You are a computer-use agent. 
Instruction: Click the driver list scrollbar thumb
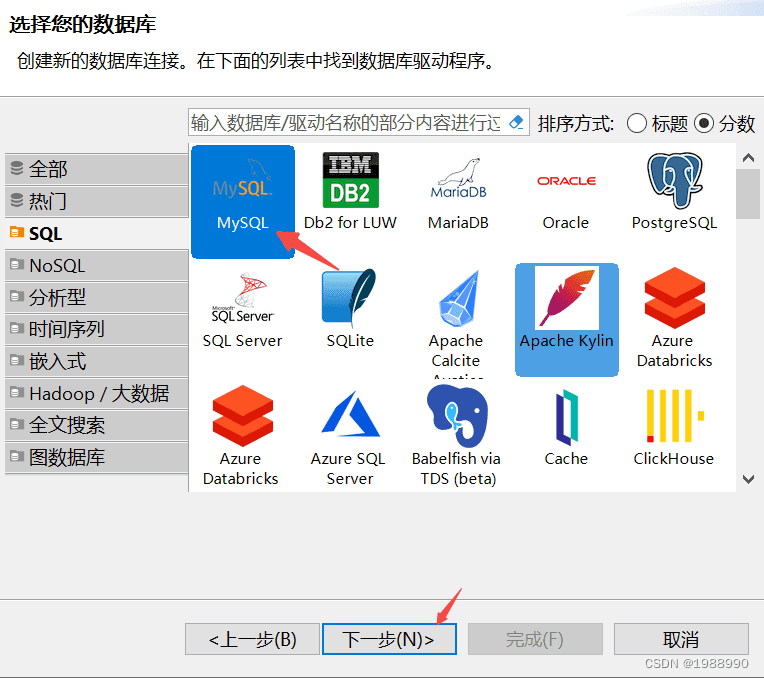tap(748, 194)
